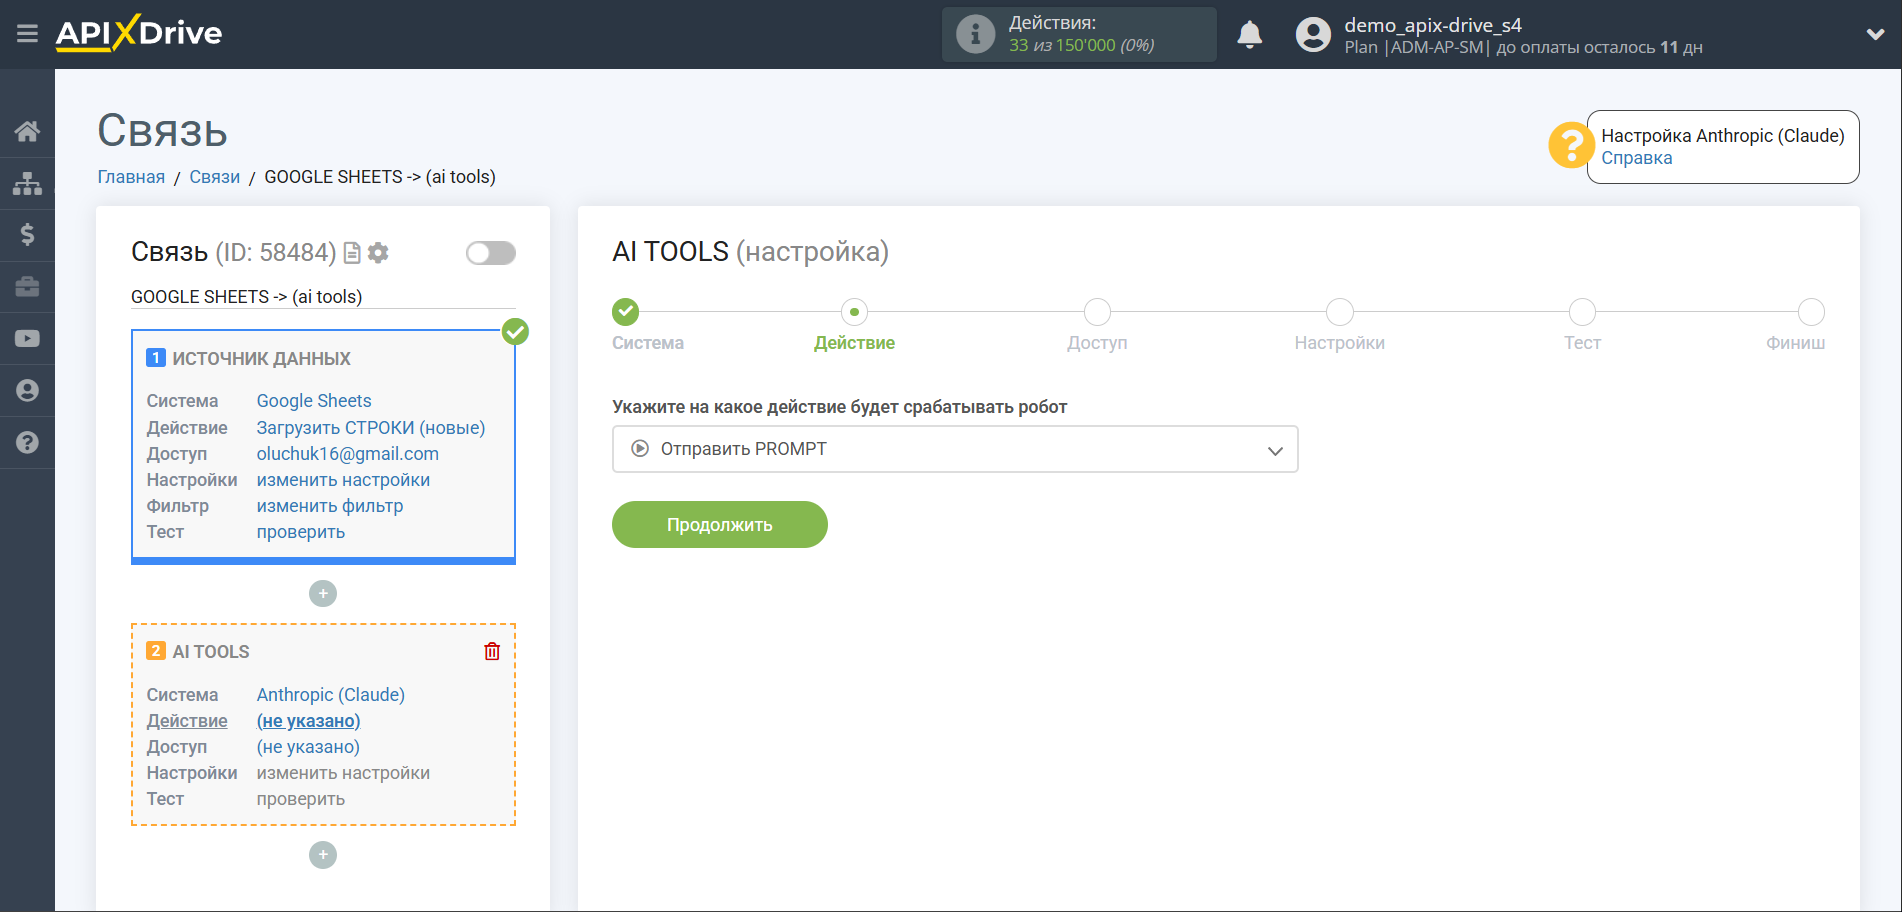Toggle the connection on/off switch
Image resolution: width=1902 pixels, height=912 pixels.
point(490,253)
